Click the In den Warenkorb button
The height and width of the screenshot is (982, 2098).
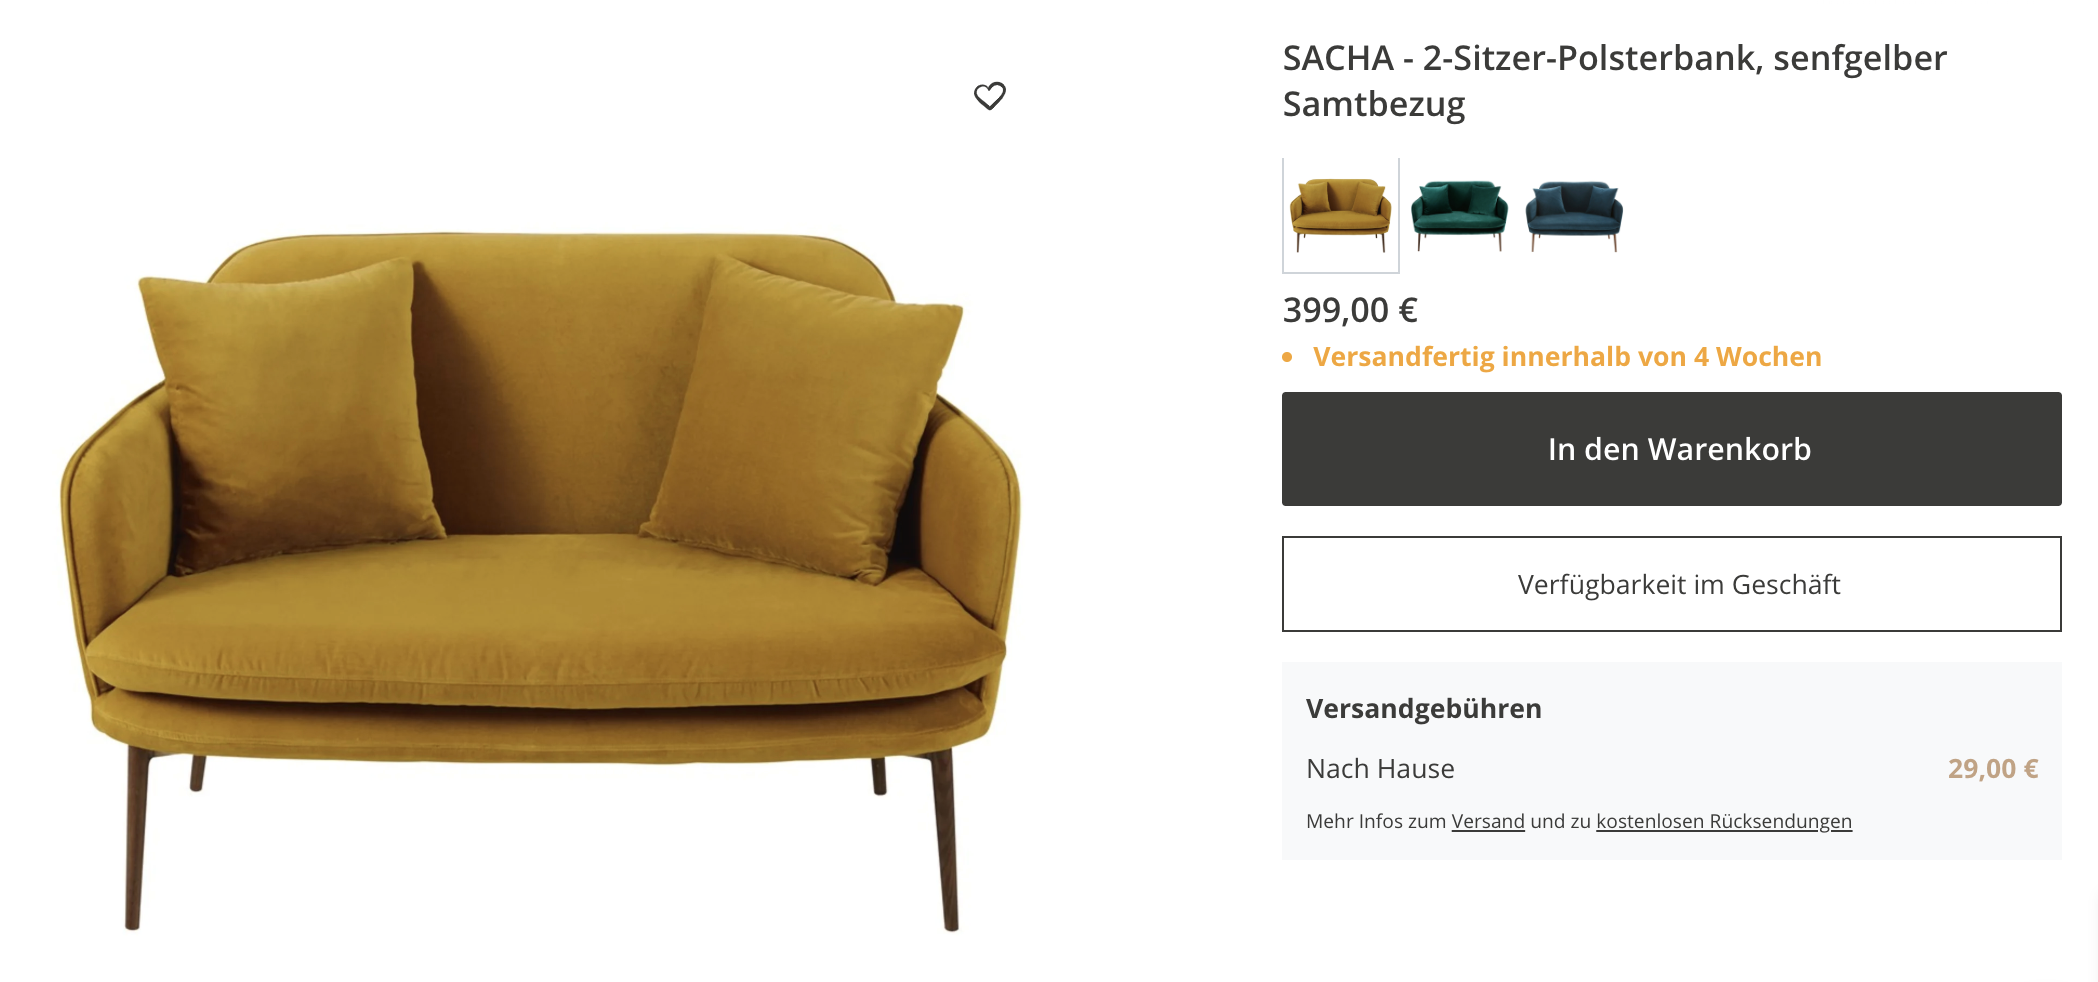point(1671,449)
